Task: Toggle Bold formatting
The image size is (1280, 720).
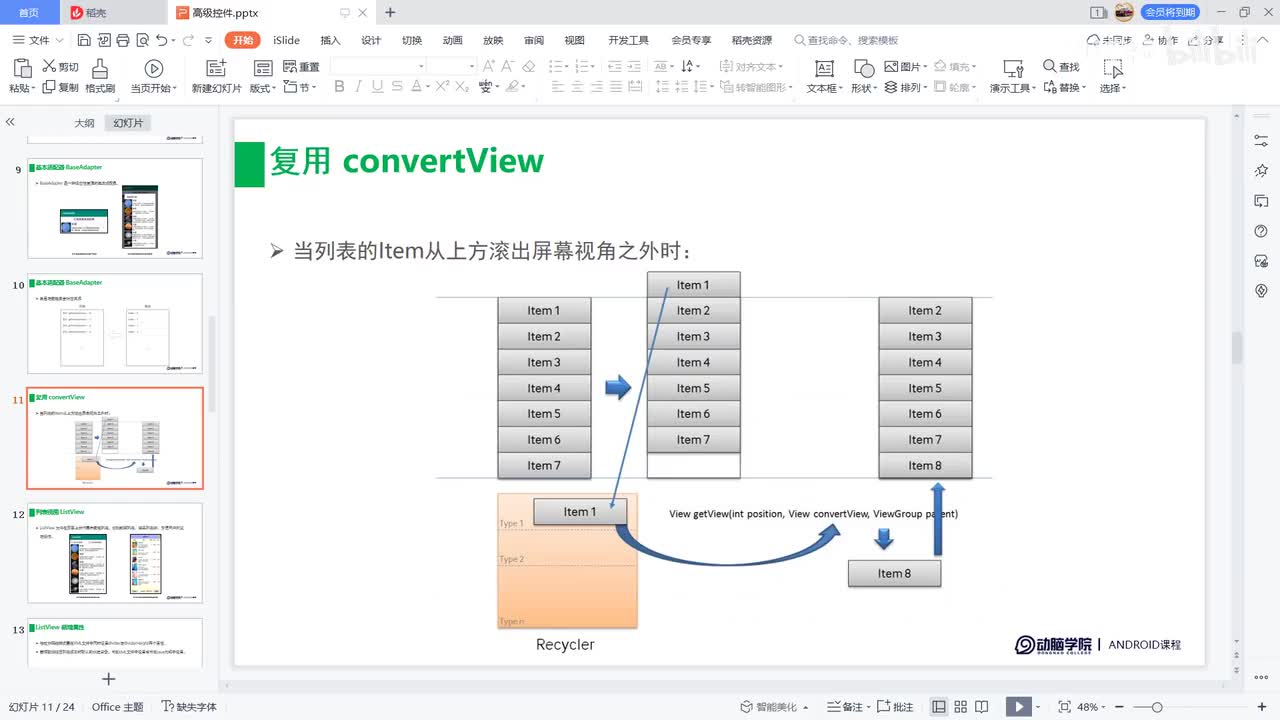Action: coord(339,87)
